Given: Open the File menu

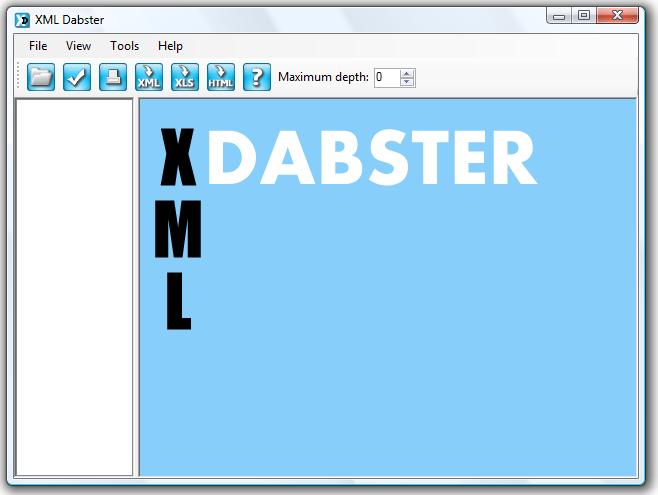Looking at the screenshot, I should 38,46.
